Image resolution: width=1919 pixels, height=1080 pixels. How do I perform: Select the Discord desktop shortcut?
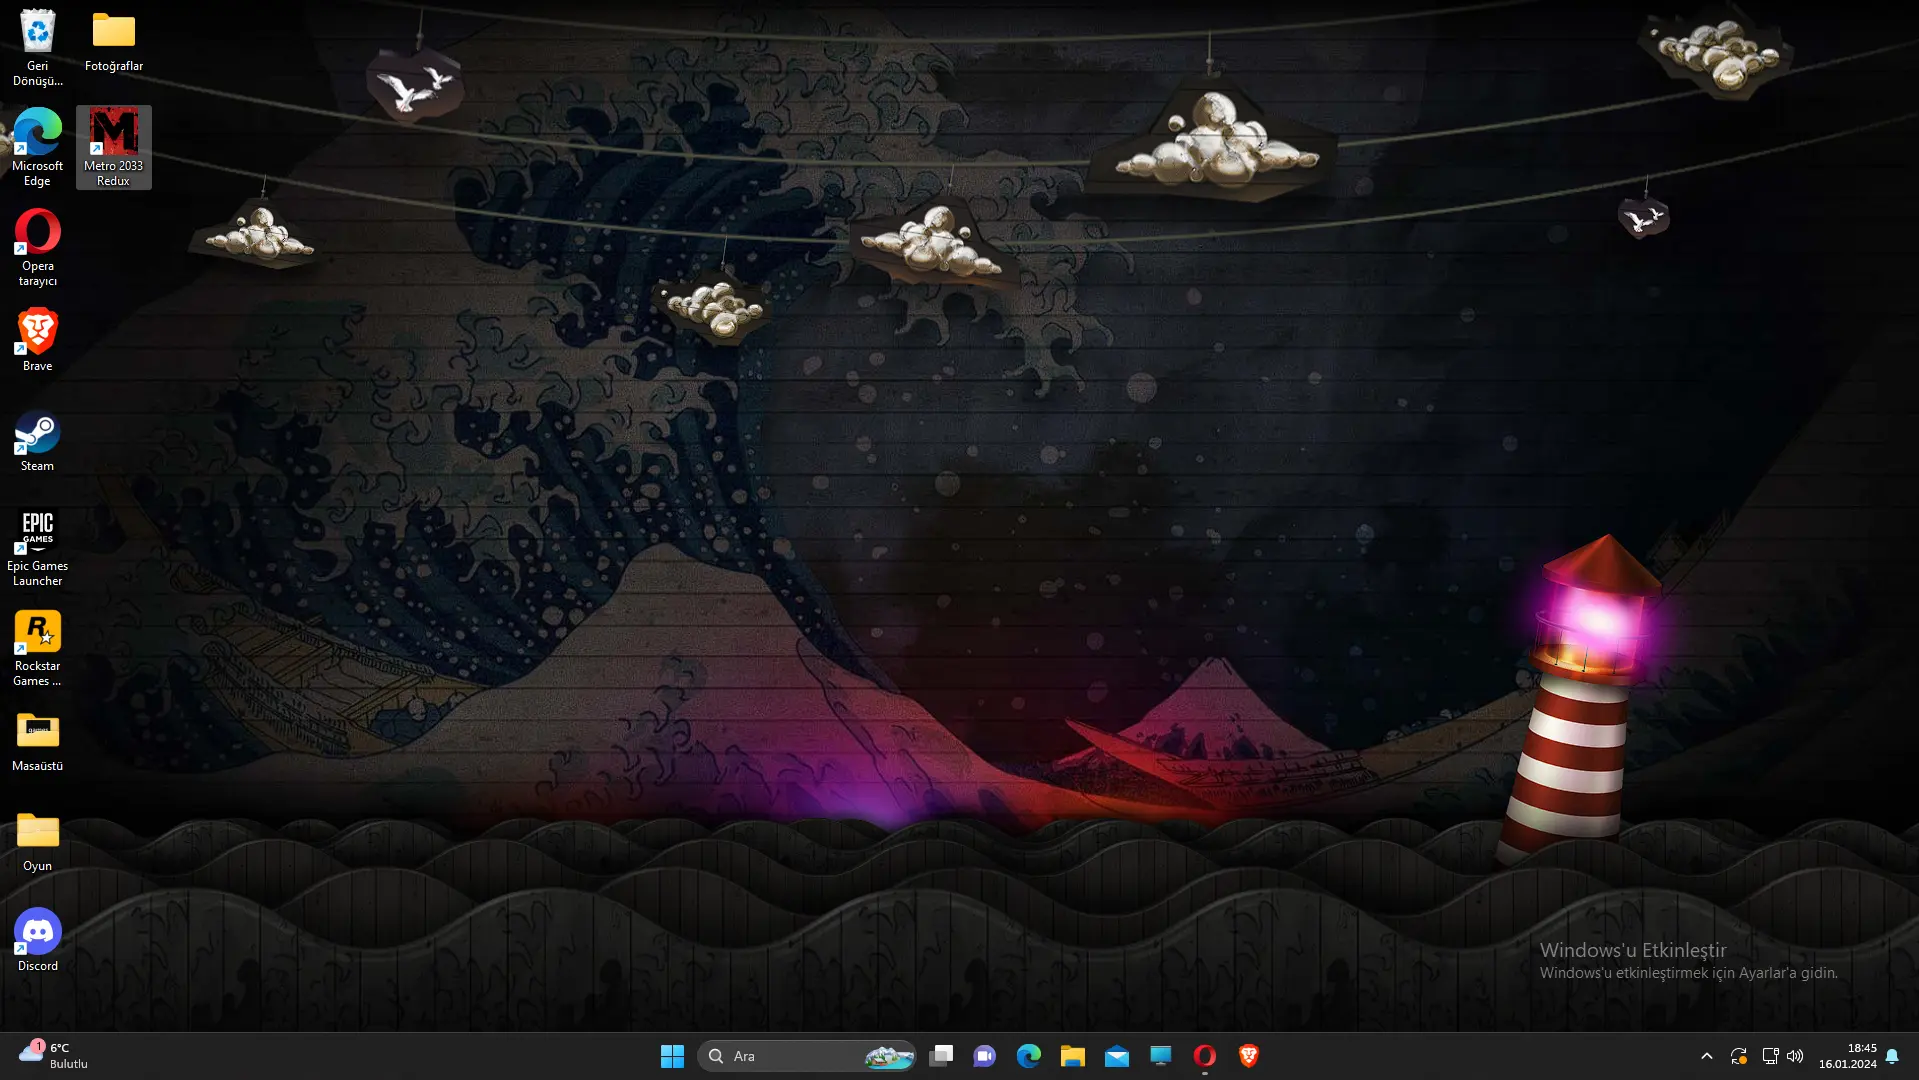tap(37, 940)
